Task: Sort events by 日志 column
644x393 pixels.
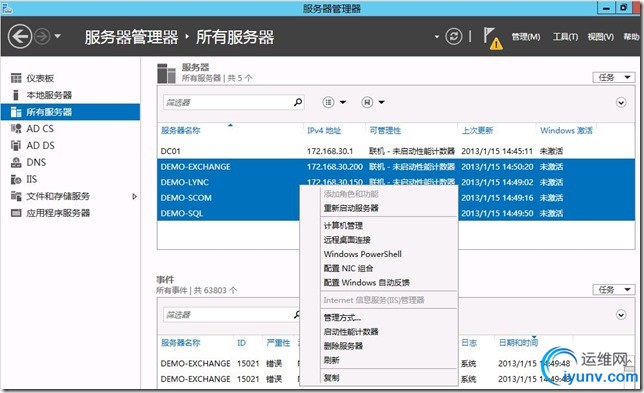Action: click(469, 343)
